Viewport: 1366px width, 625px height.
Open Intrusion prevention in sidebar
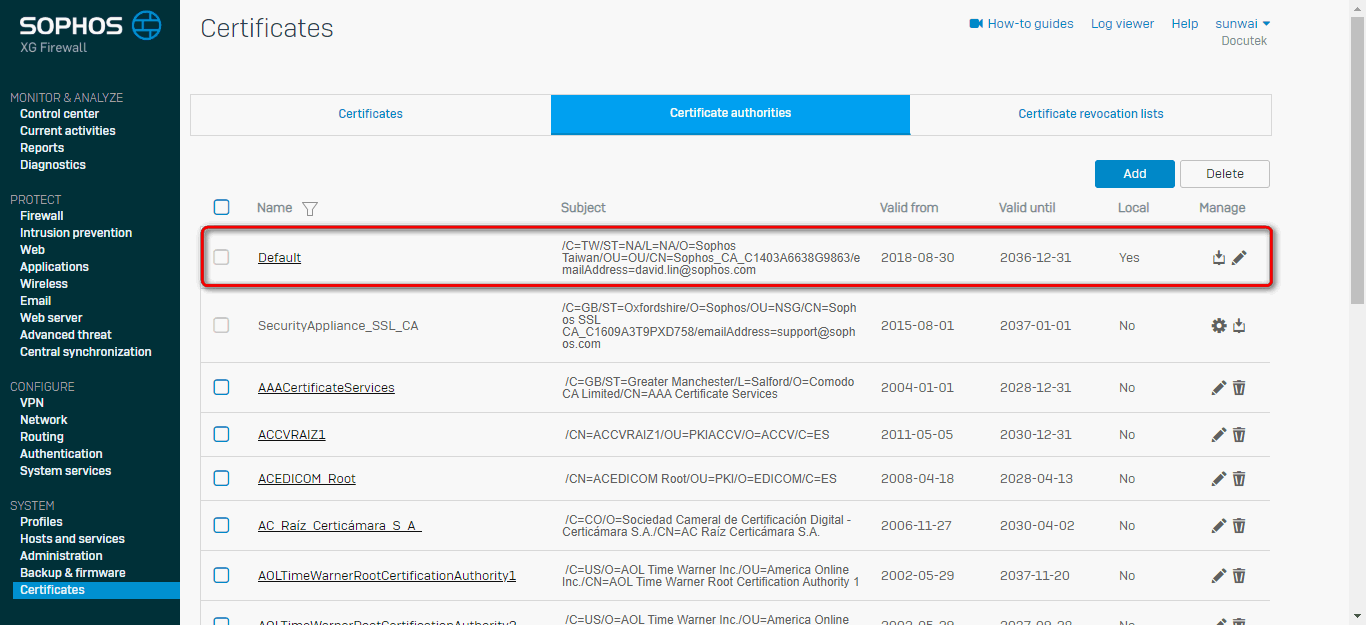[x=76, y=233]
